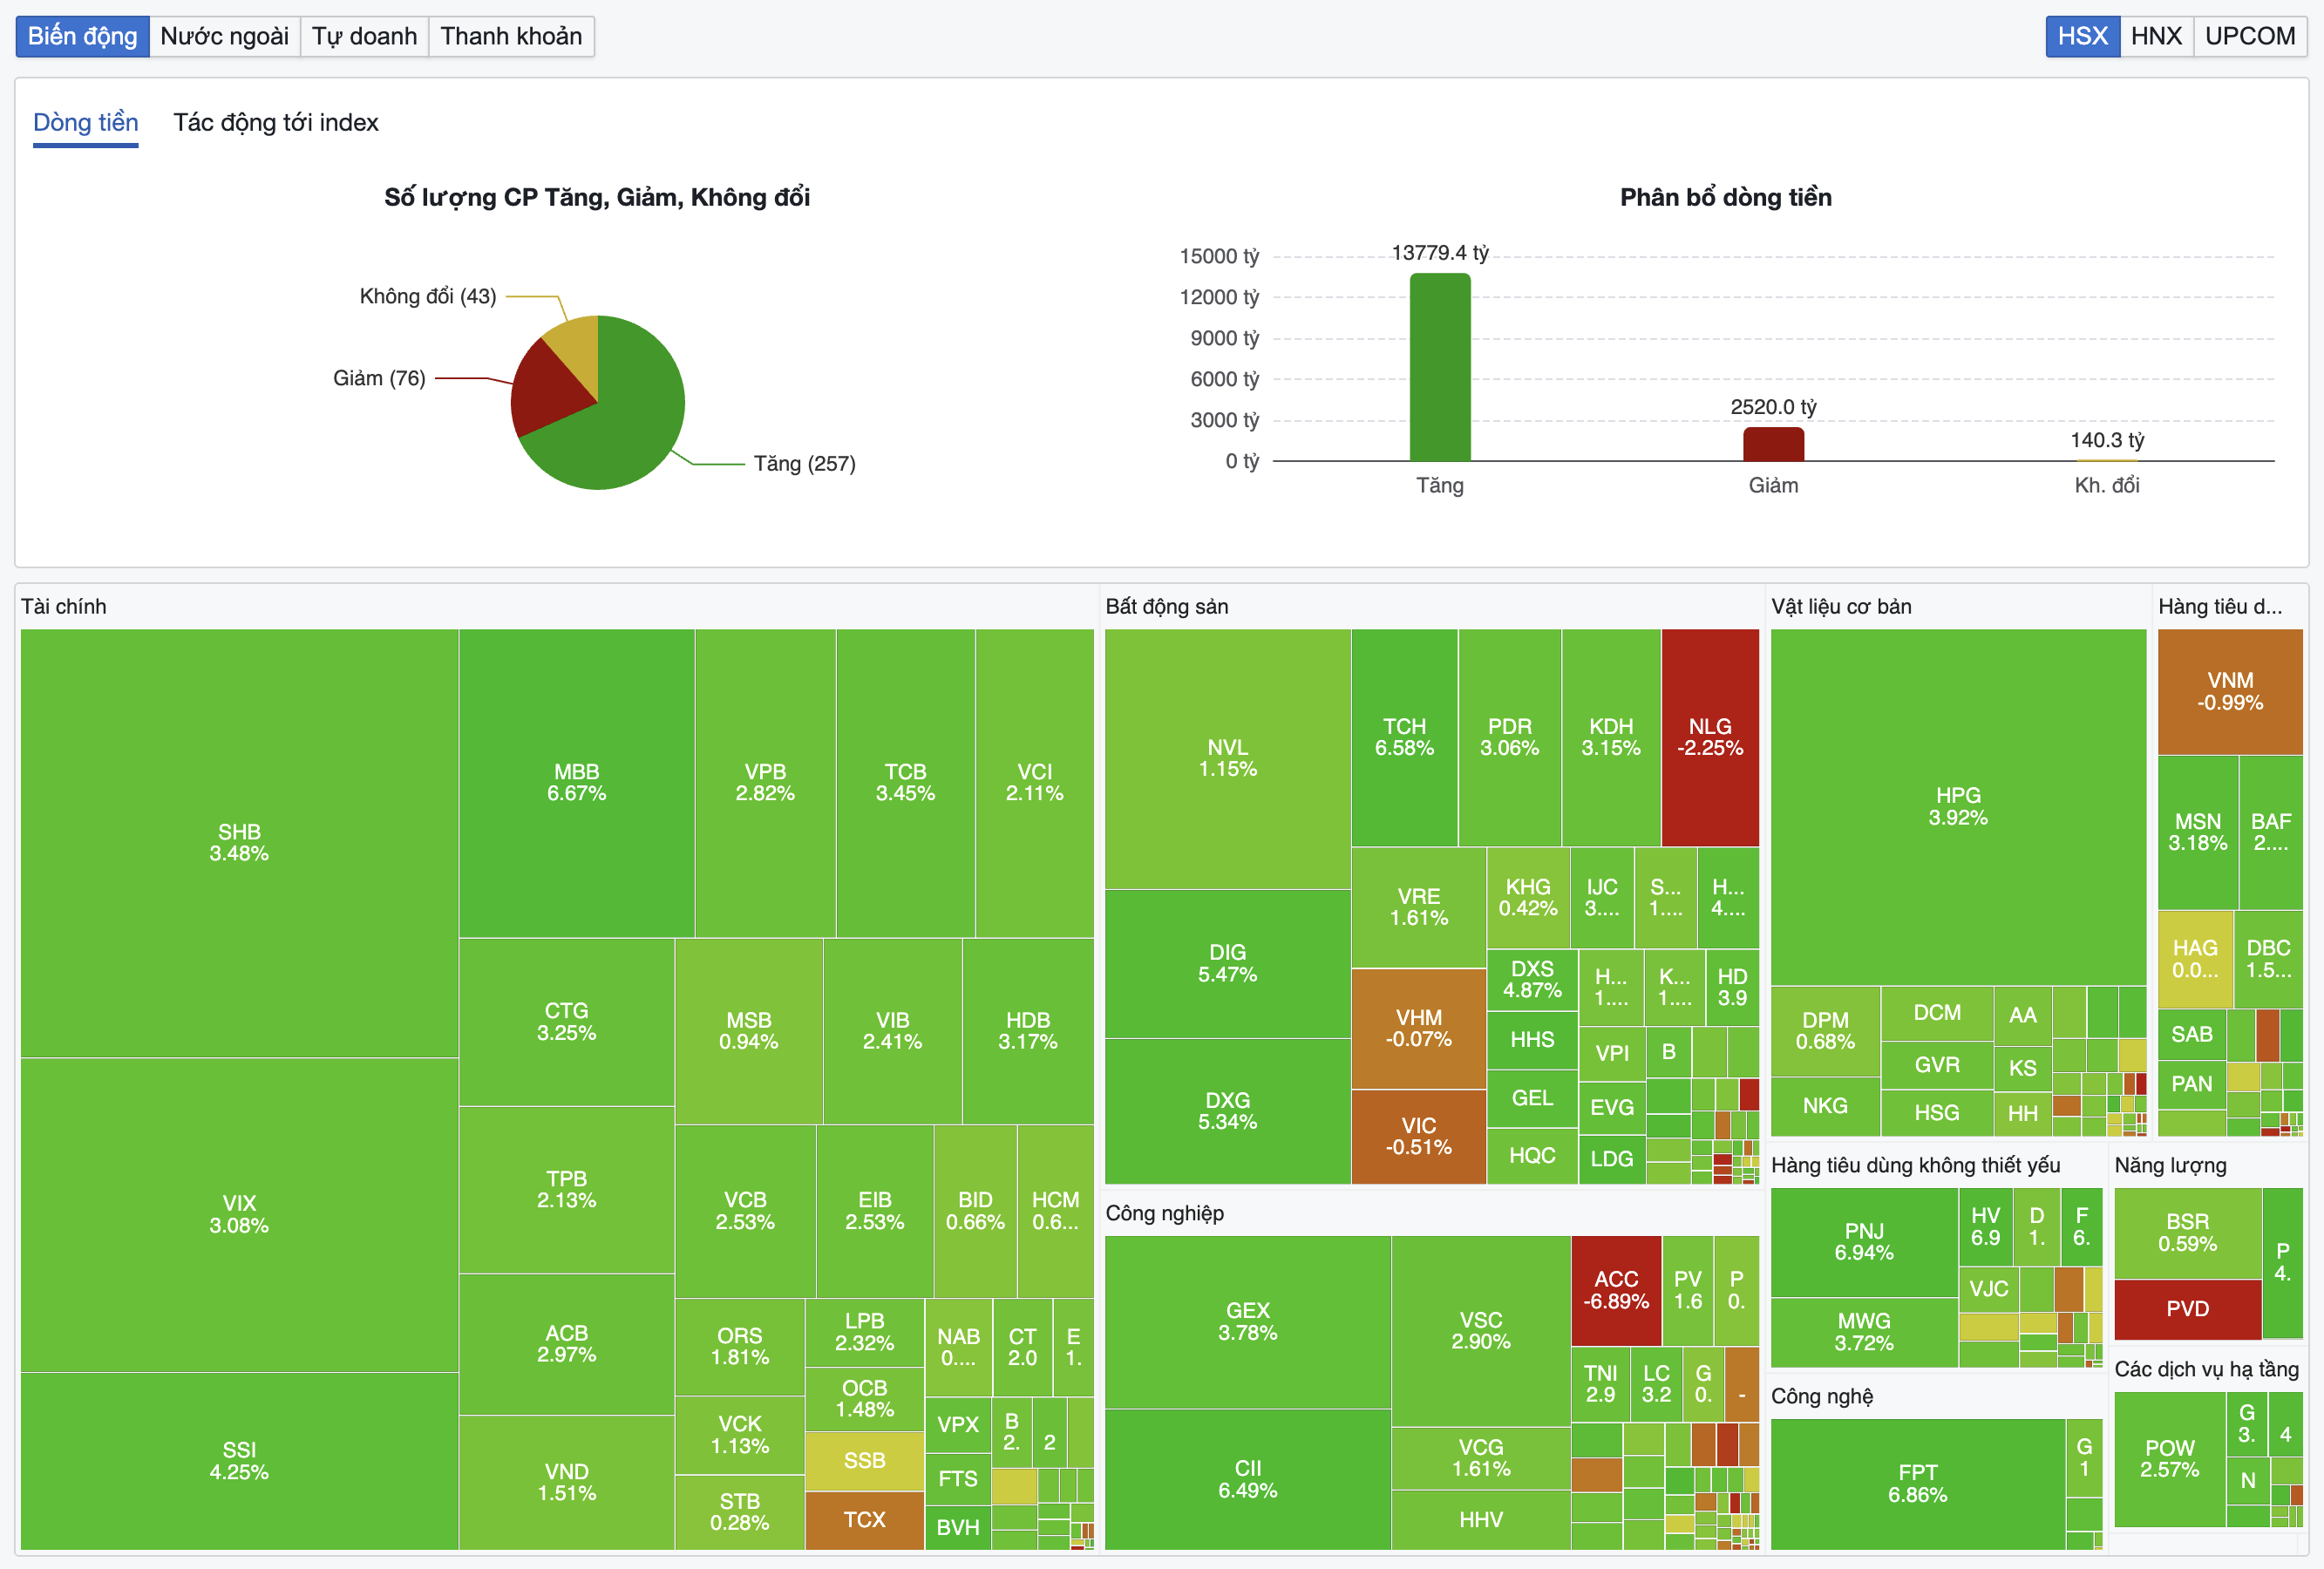Click the orange VHM -0.07% tile
The image size is (2324, 1569).
(1419, 1029)
